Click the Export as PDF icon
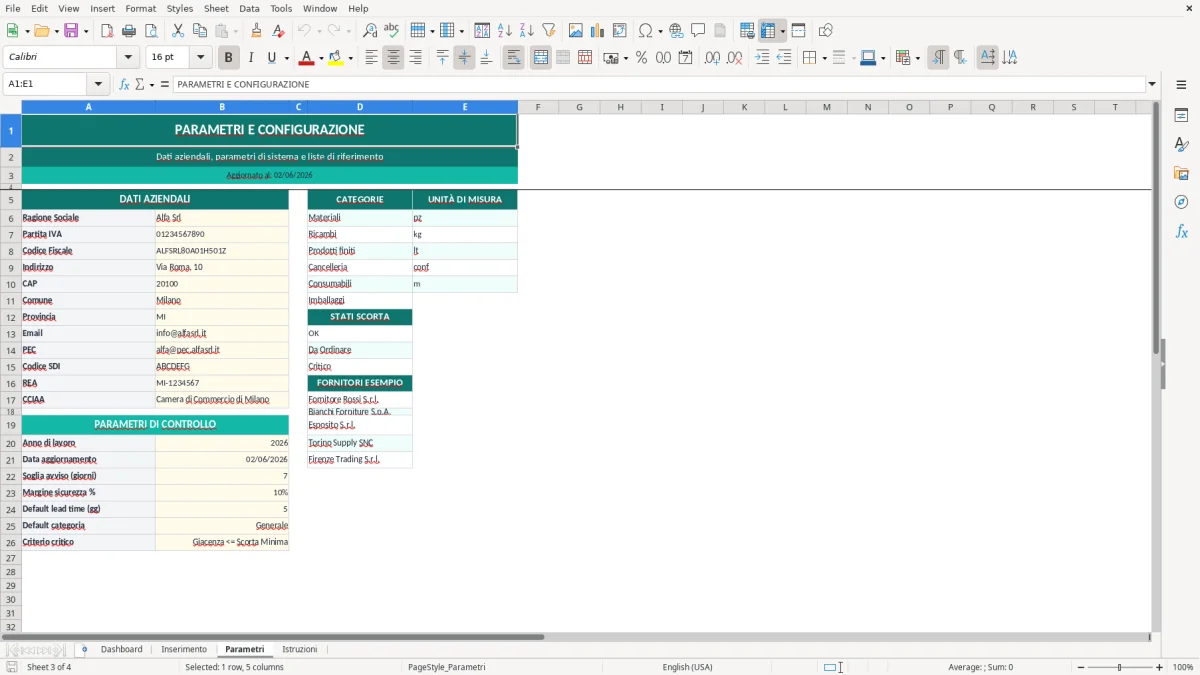Viewport: 1200px width, 675px height. 107,31
